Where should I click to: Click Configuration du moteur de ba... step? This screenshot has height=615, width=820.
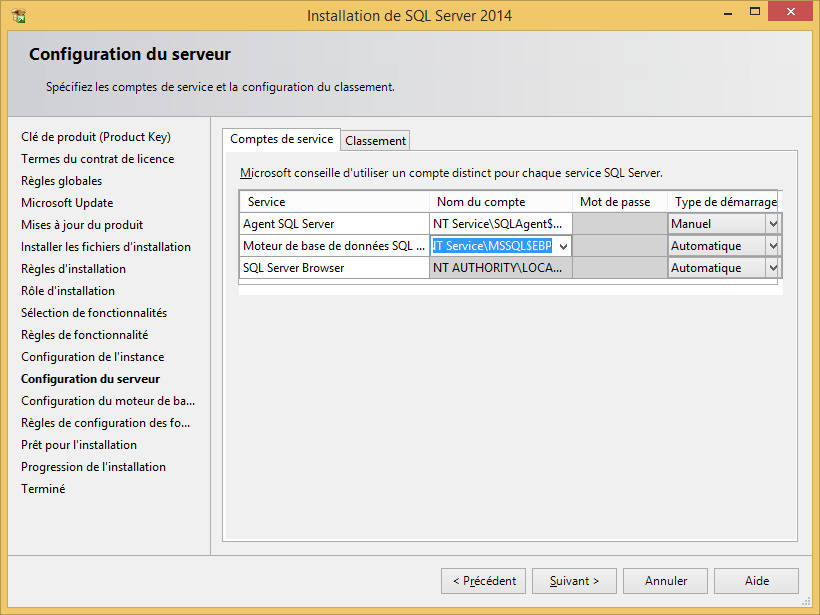(x=108, y=401)
